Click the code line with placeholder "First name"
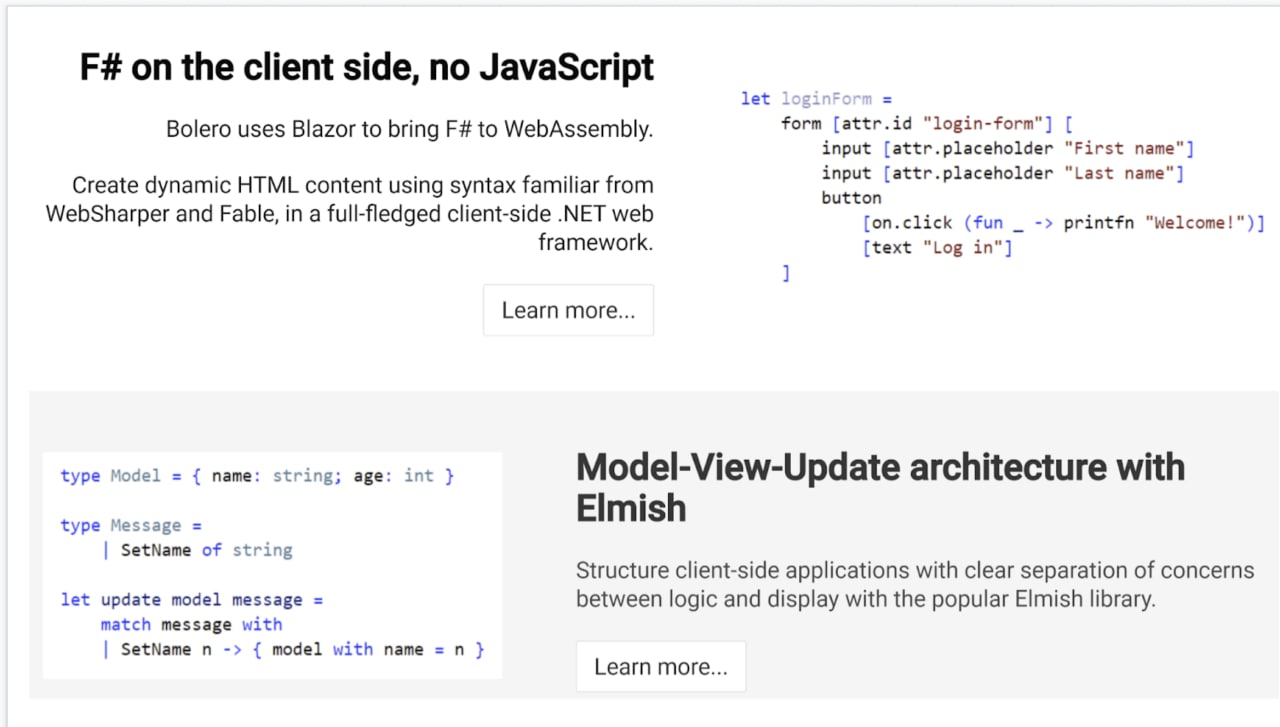The height and width of the screenshot is (727, 1280). [x=1008, y=148]
